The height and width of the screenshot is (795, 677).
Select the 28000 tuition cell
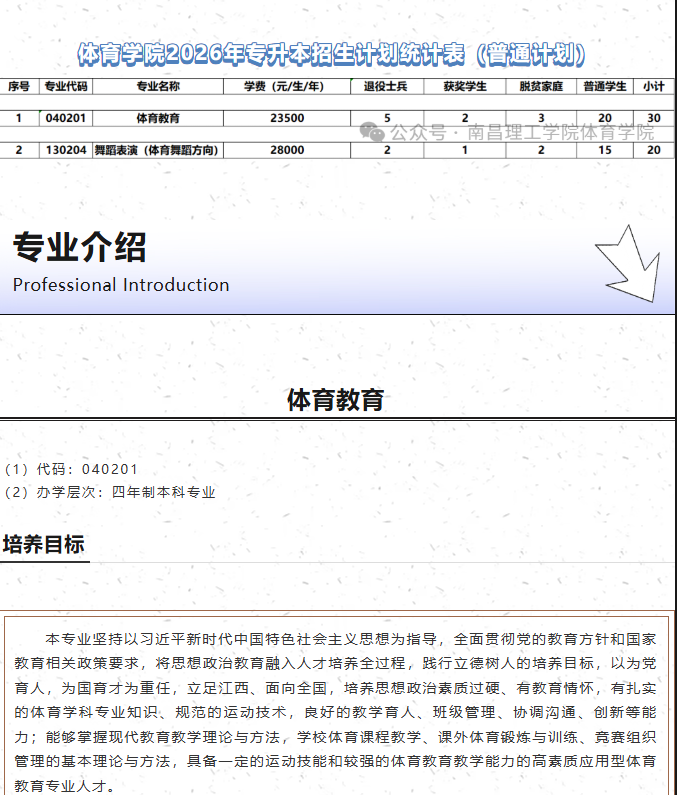(287, 150)
